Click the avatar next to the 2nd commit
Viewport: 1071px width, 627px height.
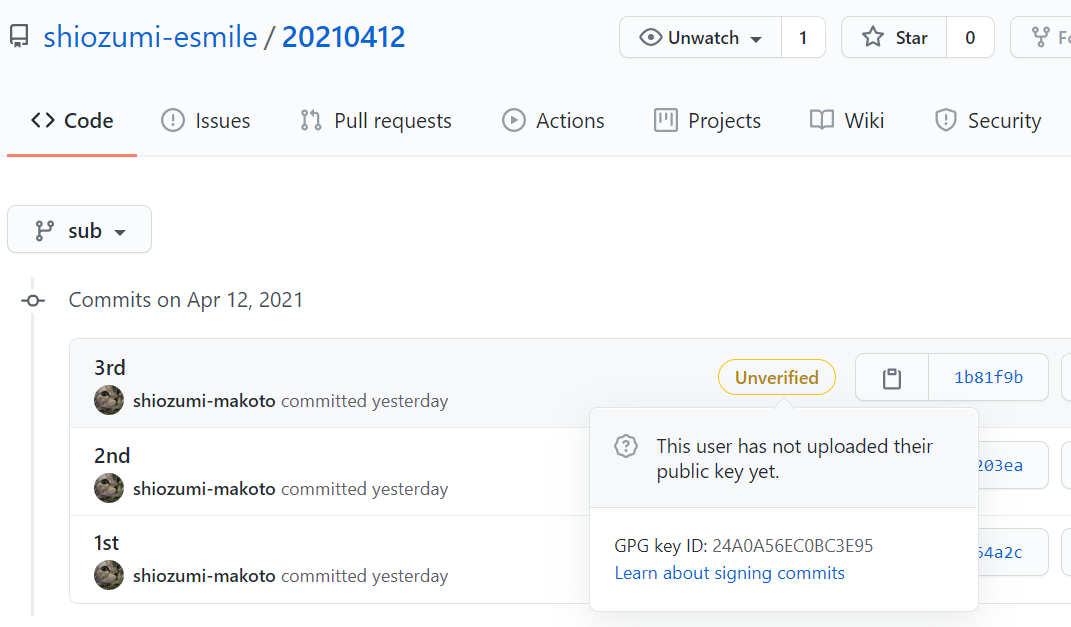point(109,488)
